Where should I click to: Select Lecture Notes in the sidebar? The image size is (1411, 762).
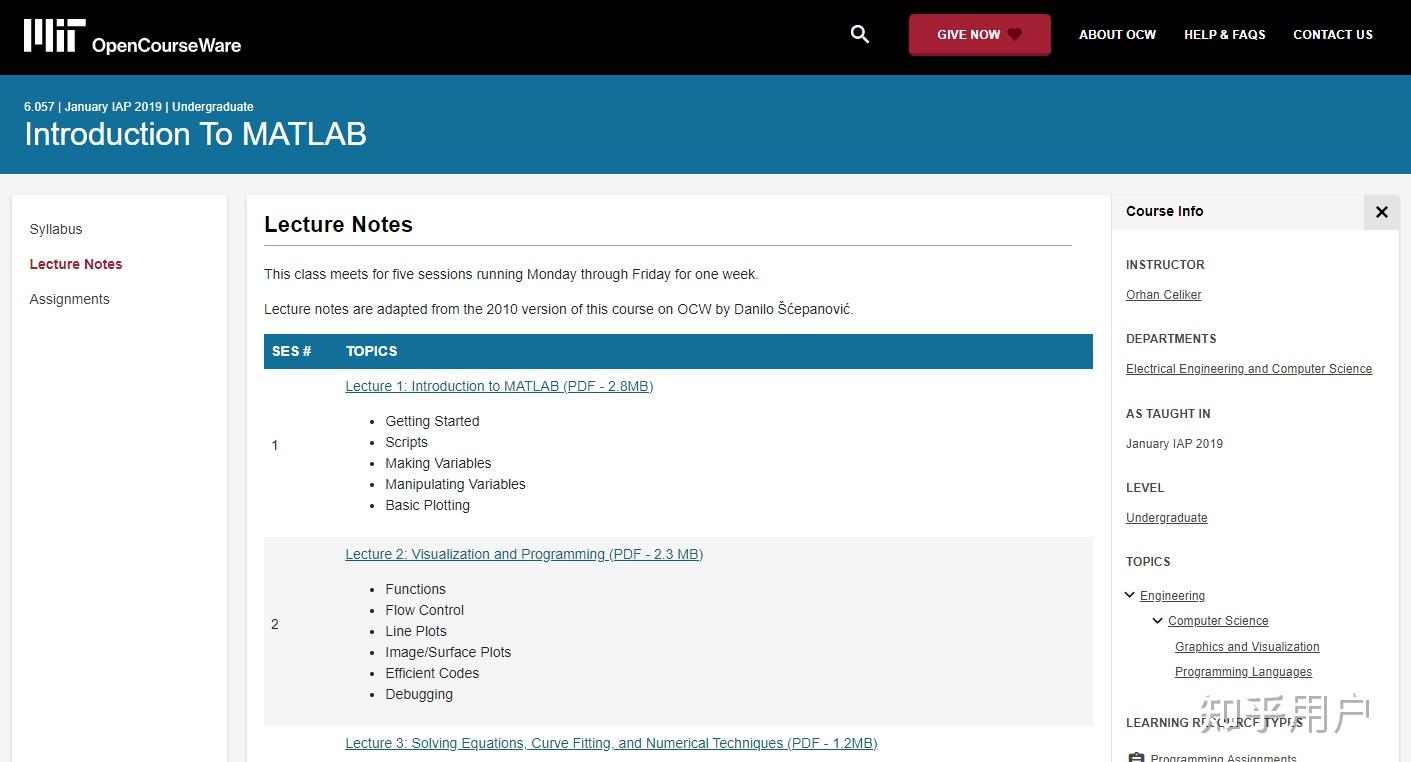pyautogui.click(x=76, y=264)
